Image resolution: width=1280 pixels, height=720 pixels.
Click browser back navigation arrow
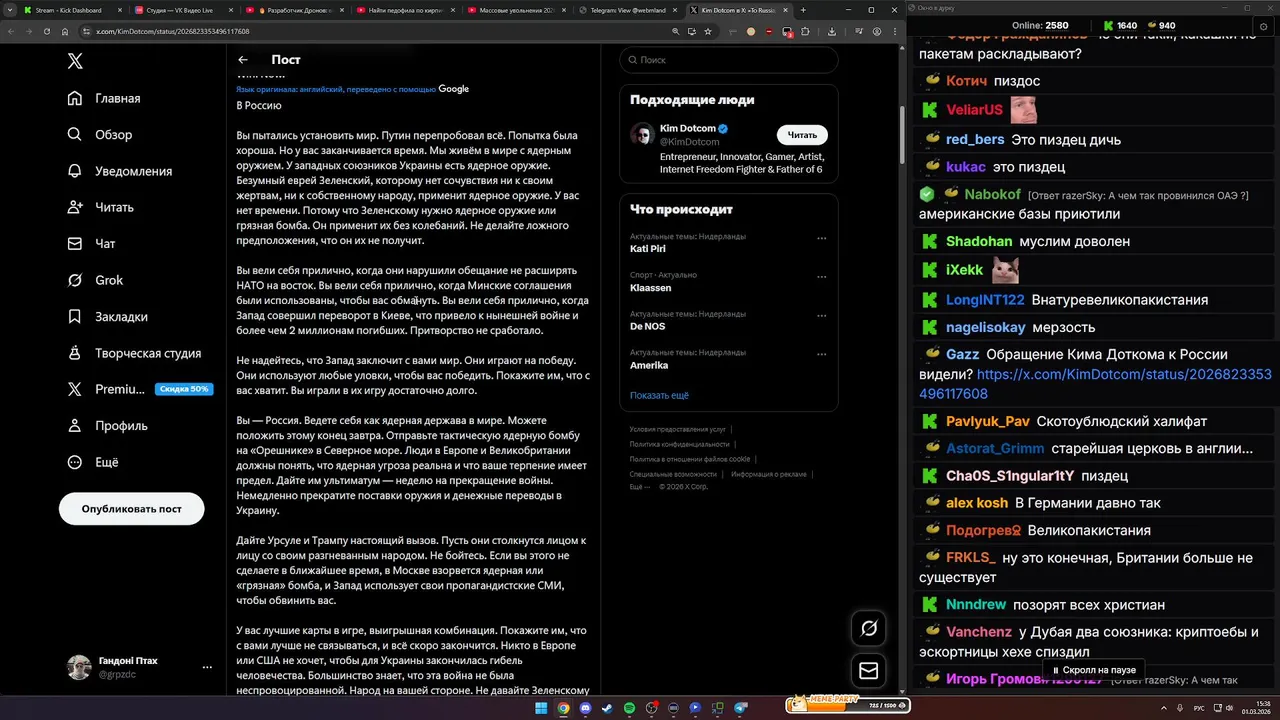[12, 31]
